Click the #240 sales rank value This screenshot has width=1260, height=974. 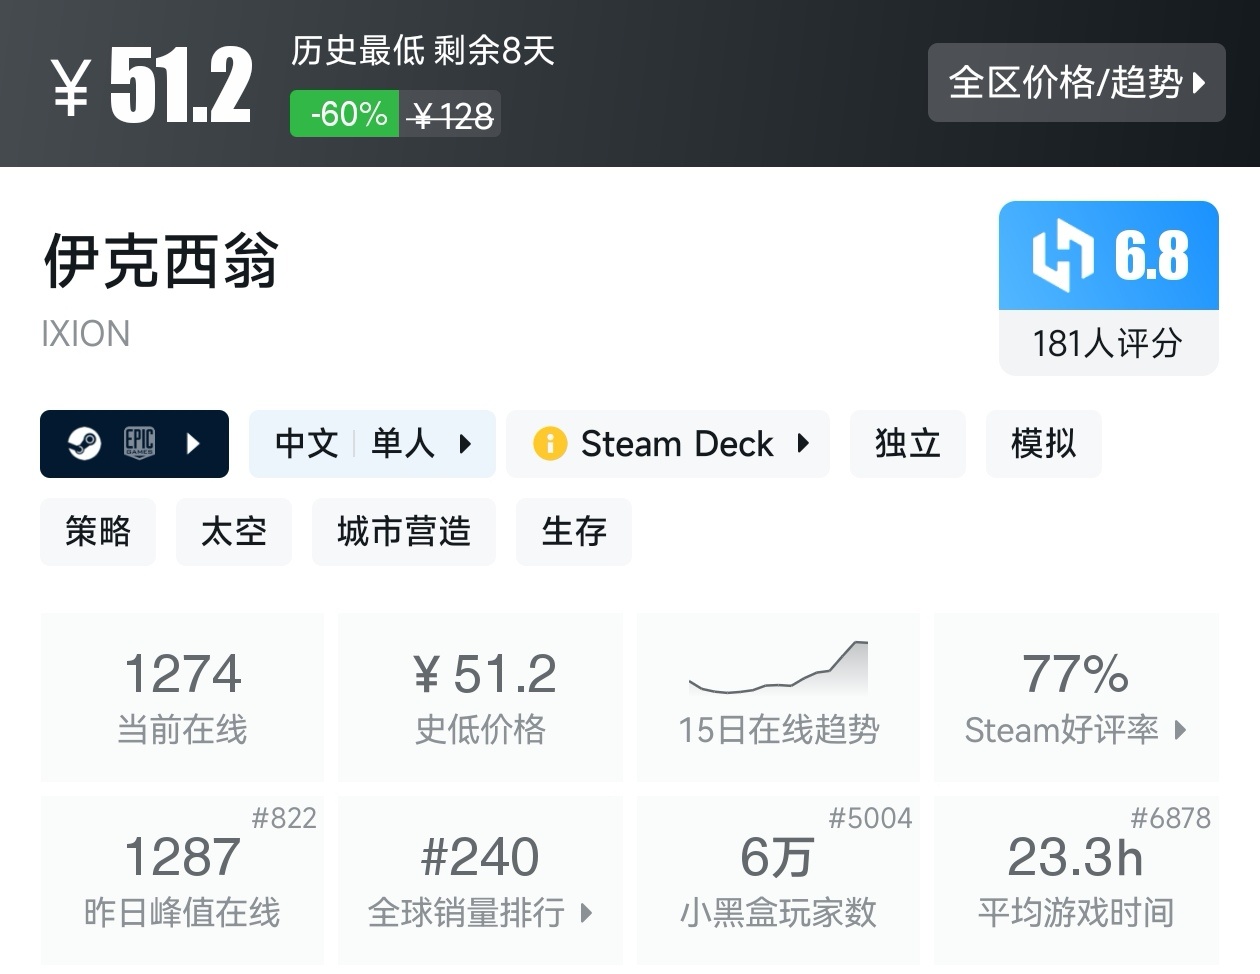coord(480,857)
